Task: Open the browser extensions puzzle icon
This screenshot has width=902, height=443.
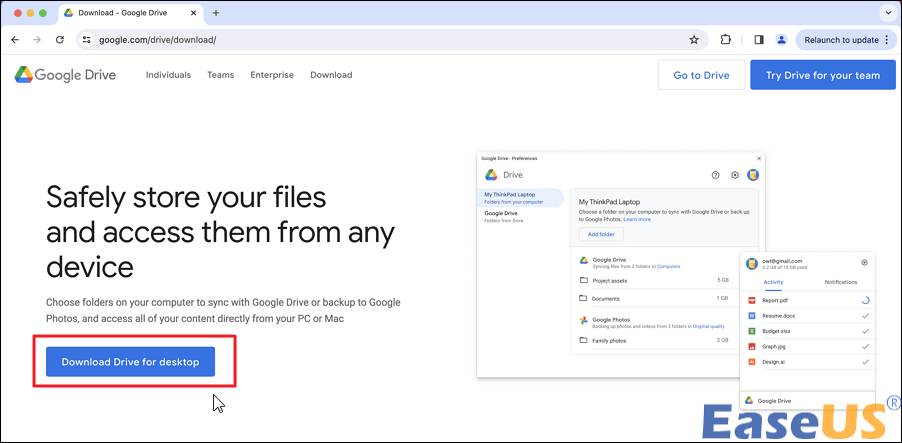Action: tap(726, 40)
